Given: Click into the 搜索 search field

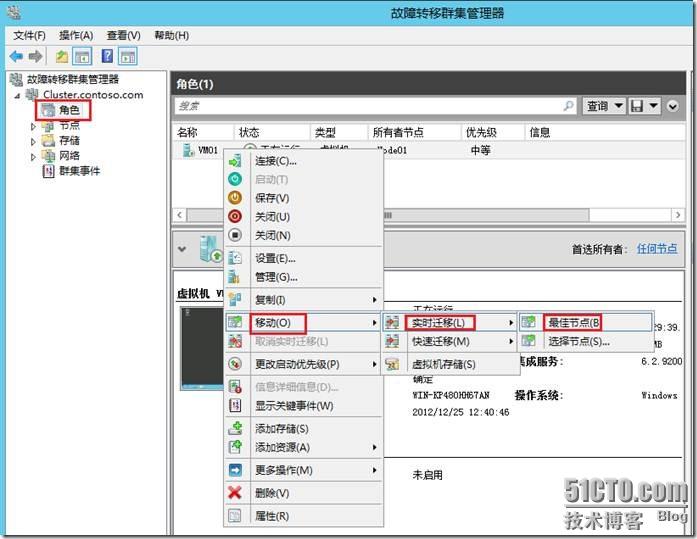Looking at the screenshot, I should [x=370, y=105].
